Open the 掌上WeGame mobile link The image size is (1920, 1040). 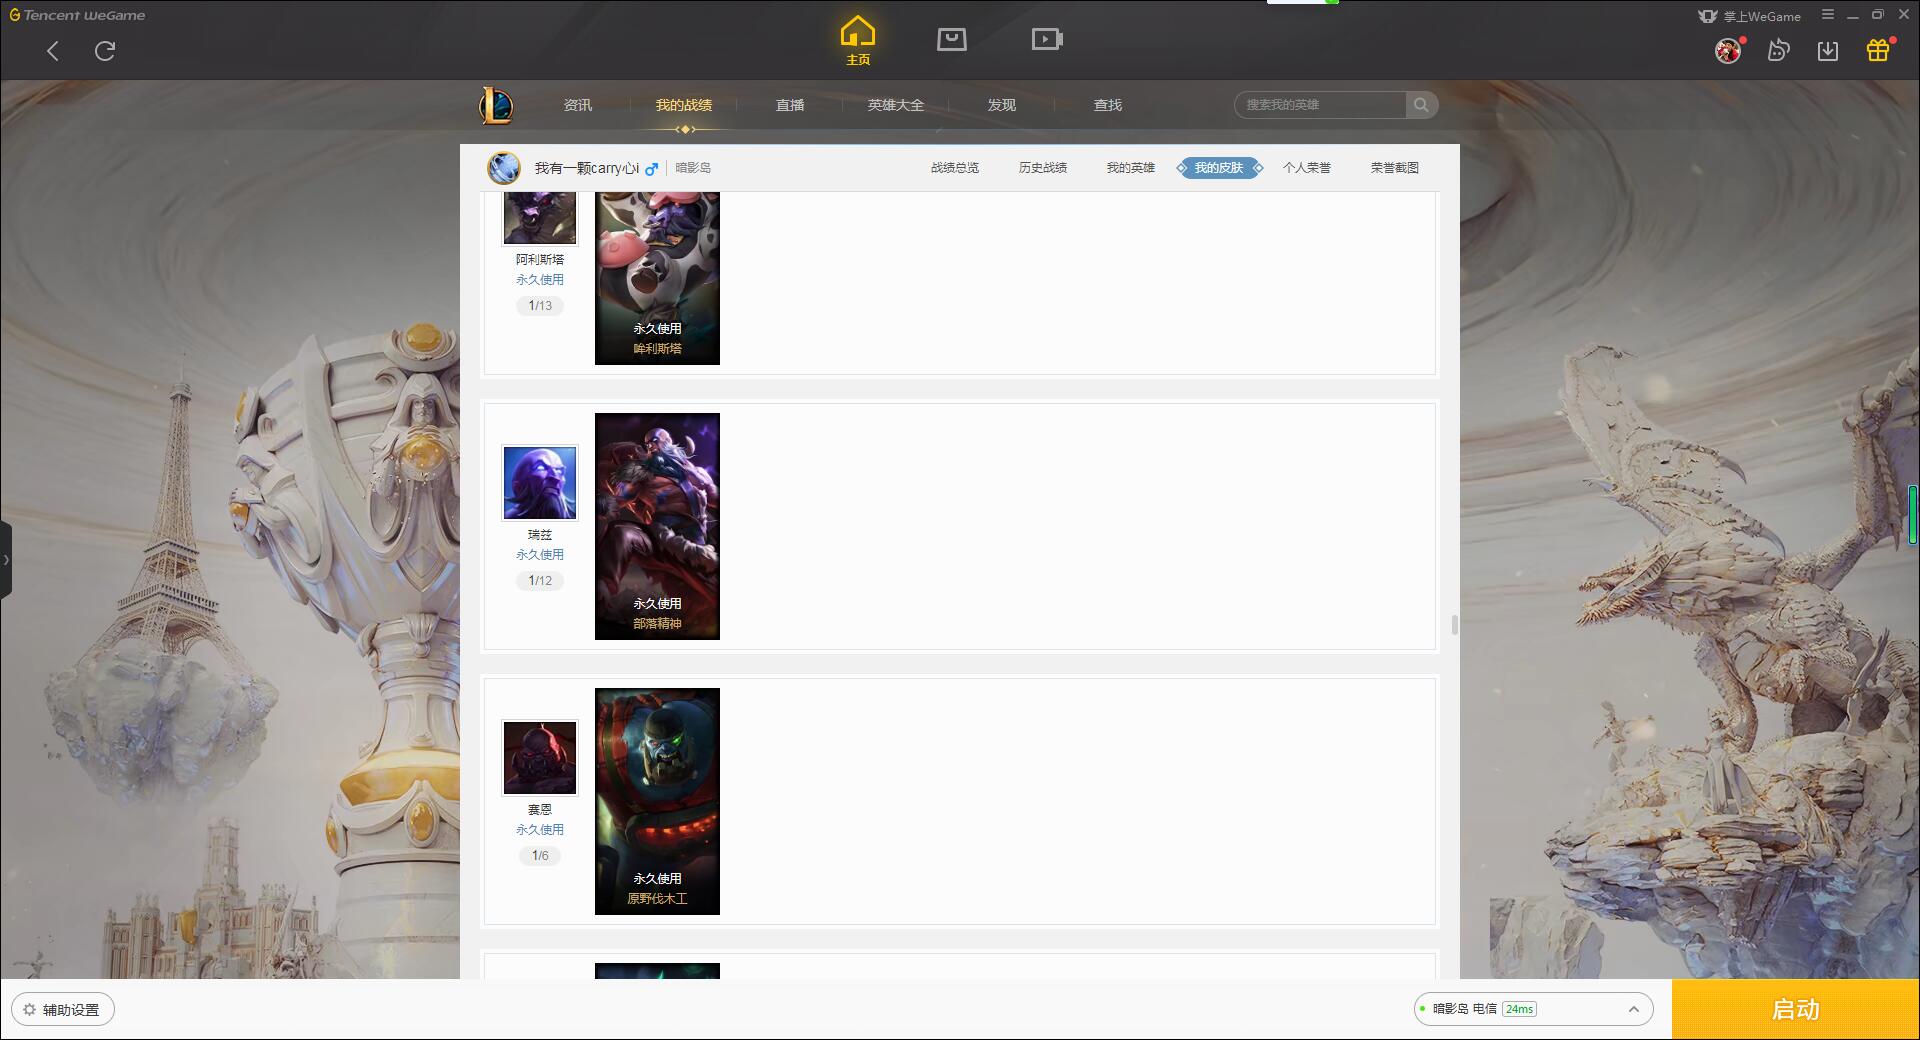coord(1749,16)
